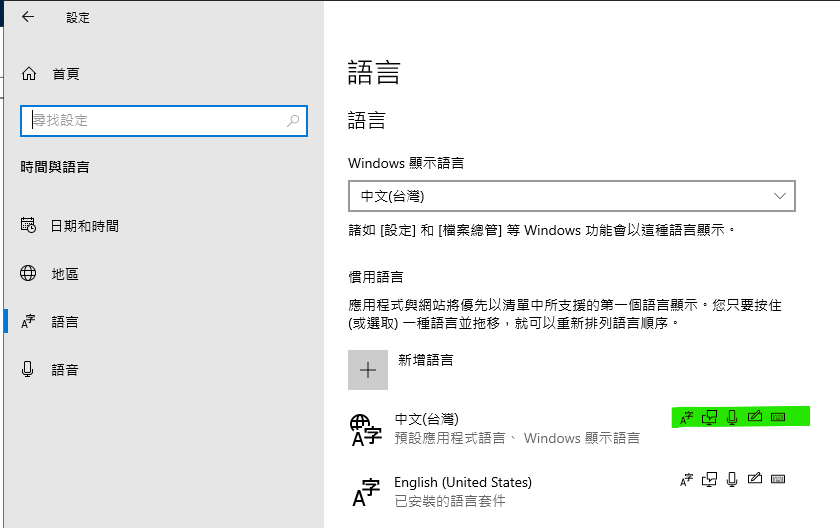Click 中文(台灣) handwriting feature icon
Screen dimensions: 840x528
pos(755,416)
